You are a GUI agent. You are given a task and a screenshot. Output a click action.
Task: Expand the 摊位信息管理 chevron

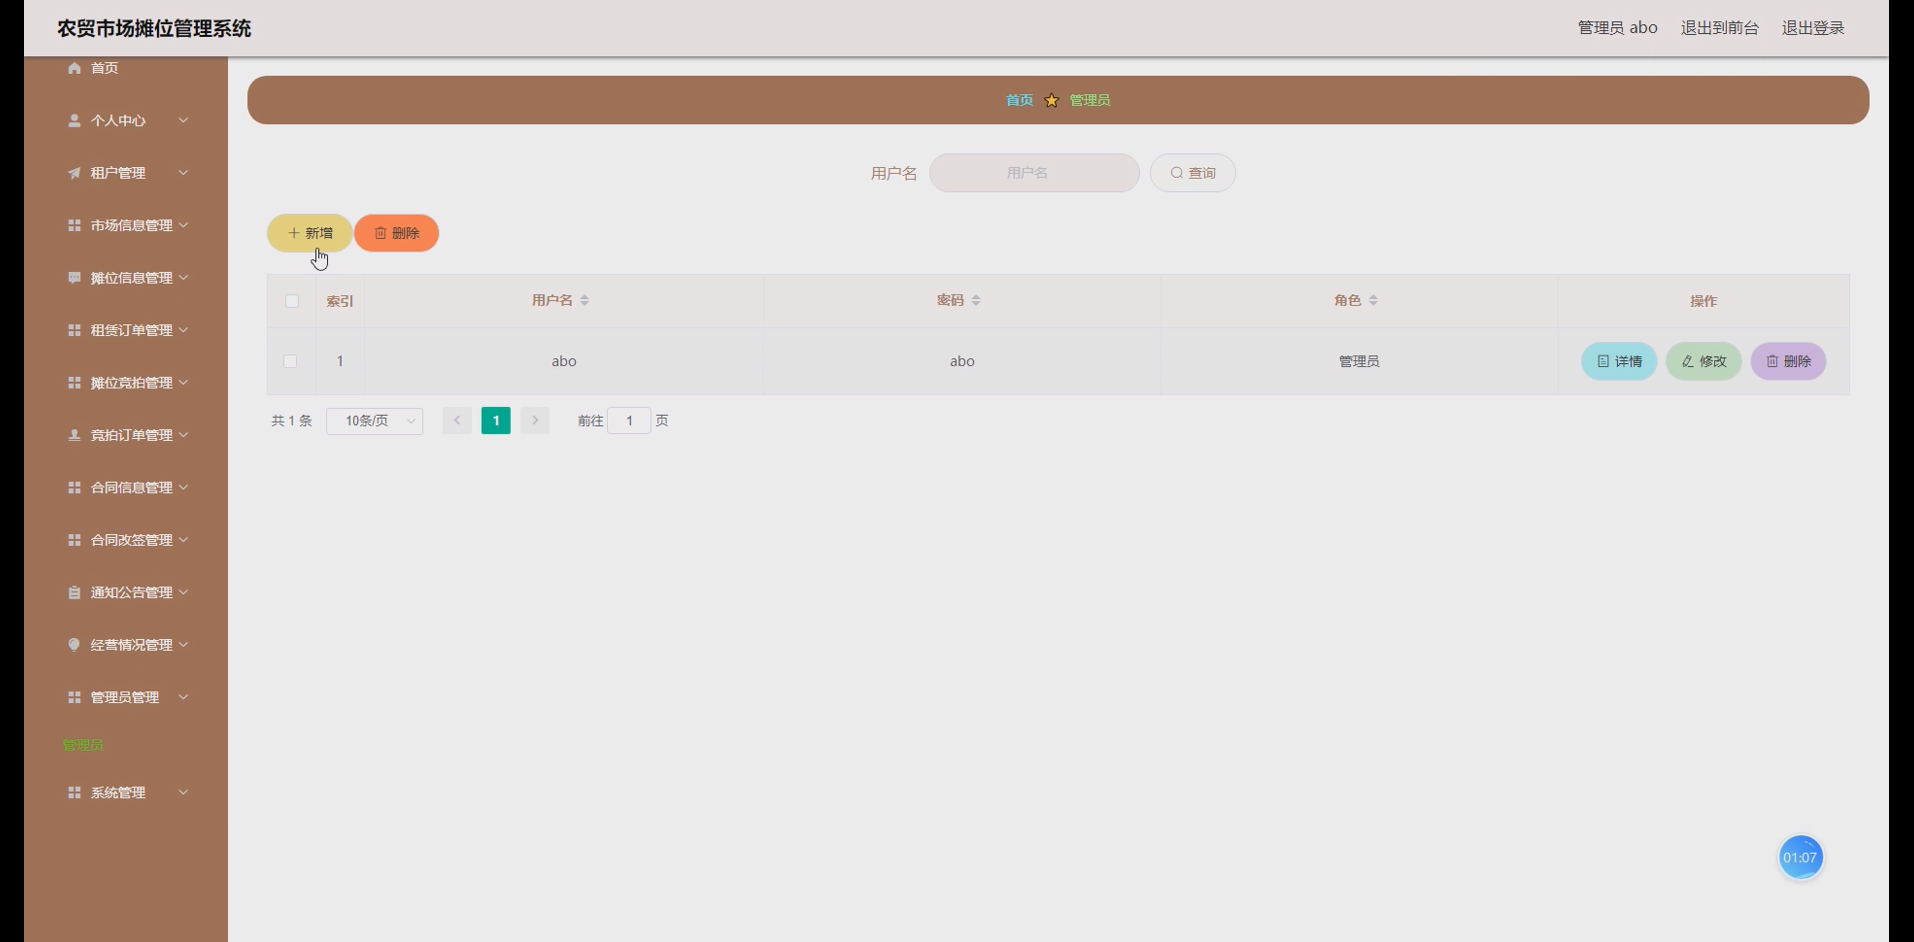[183, 277]
